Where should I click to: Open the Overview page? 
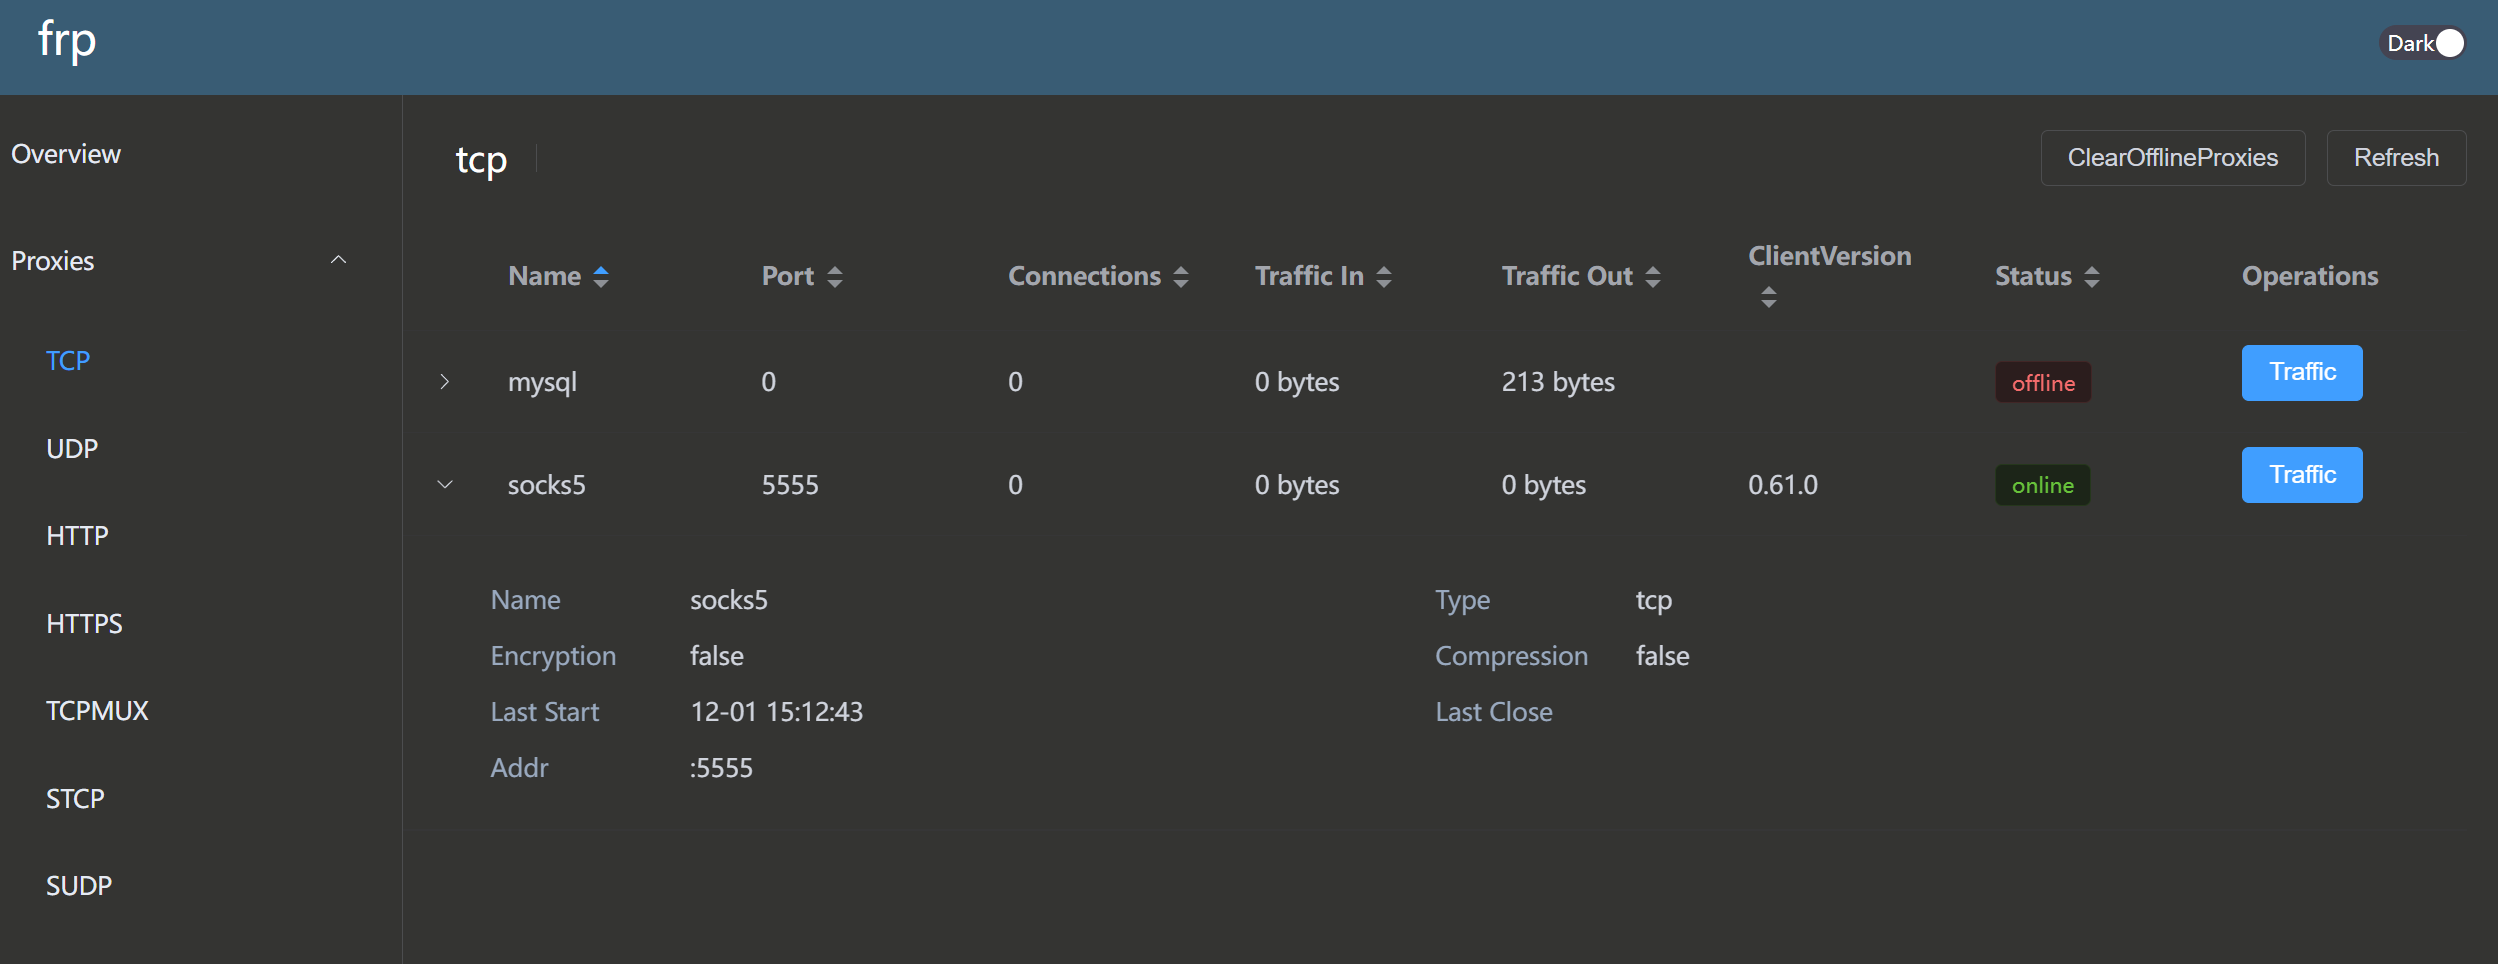[x=66, y=154]
